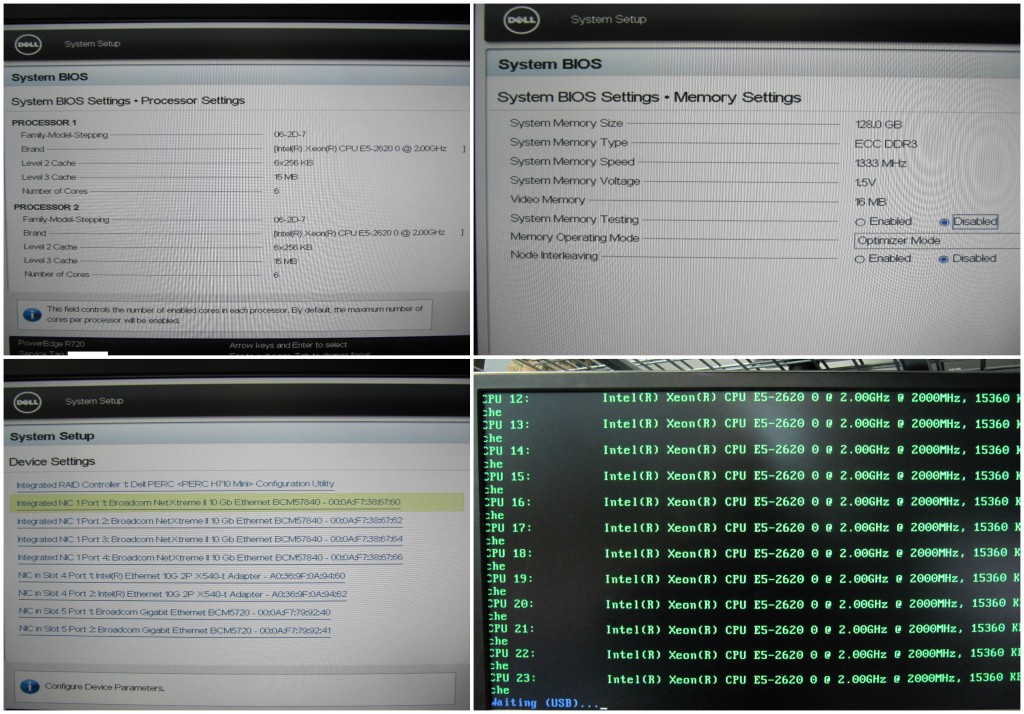
Task: Click the Memory Operating Mode label
Action: pyautogui.click(x=574, y=238)
